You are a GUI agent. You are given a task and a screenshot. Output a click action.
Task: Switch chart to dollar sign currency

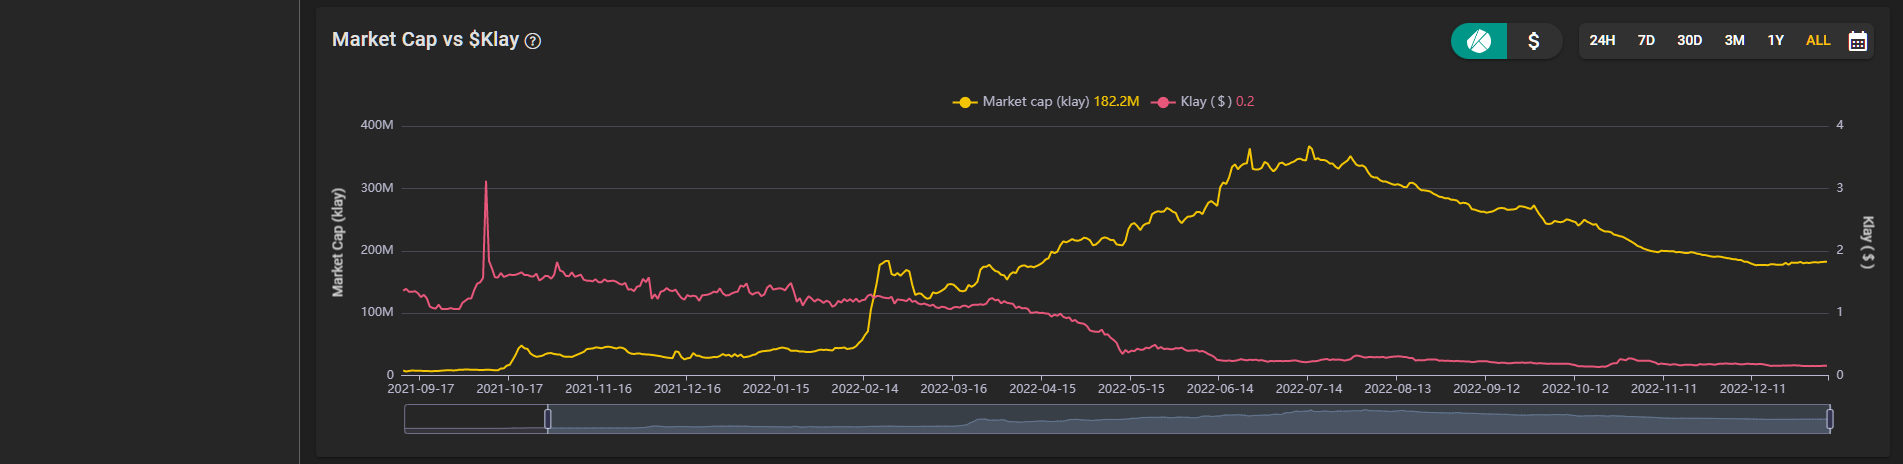(1533, 41)
